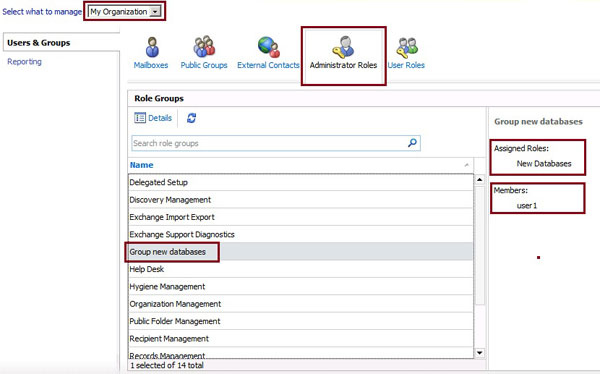Open the Public Groups icon
Screen dimensions: 600x374
tap(204, 46)
